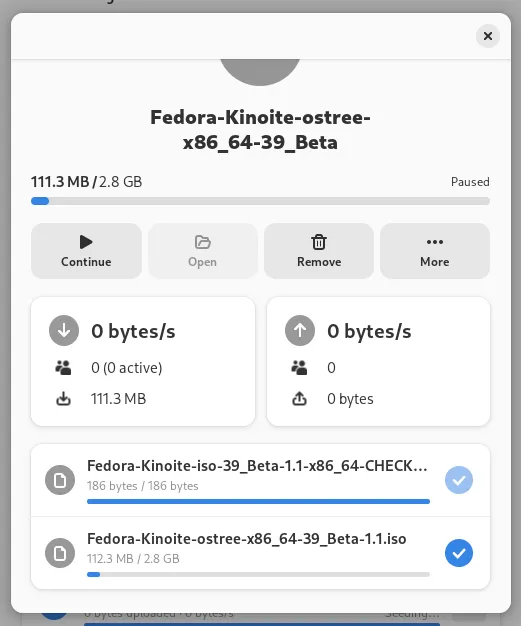Click the Paused status label
Image resolution: width=521 pixels, height=626 pixels.
[470, 182]
